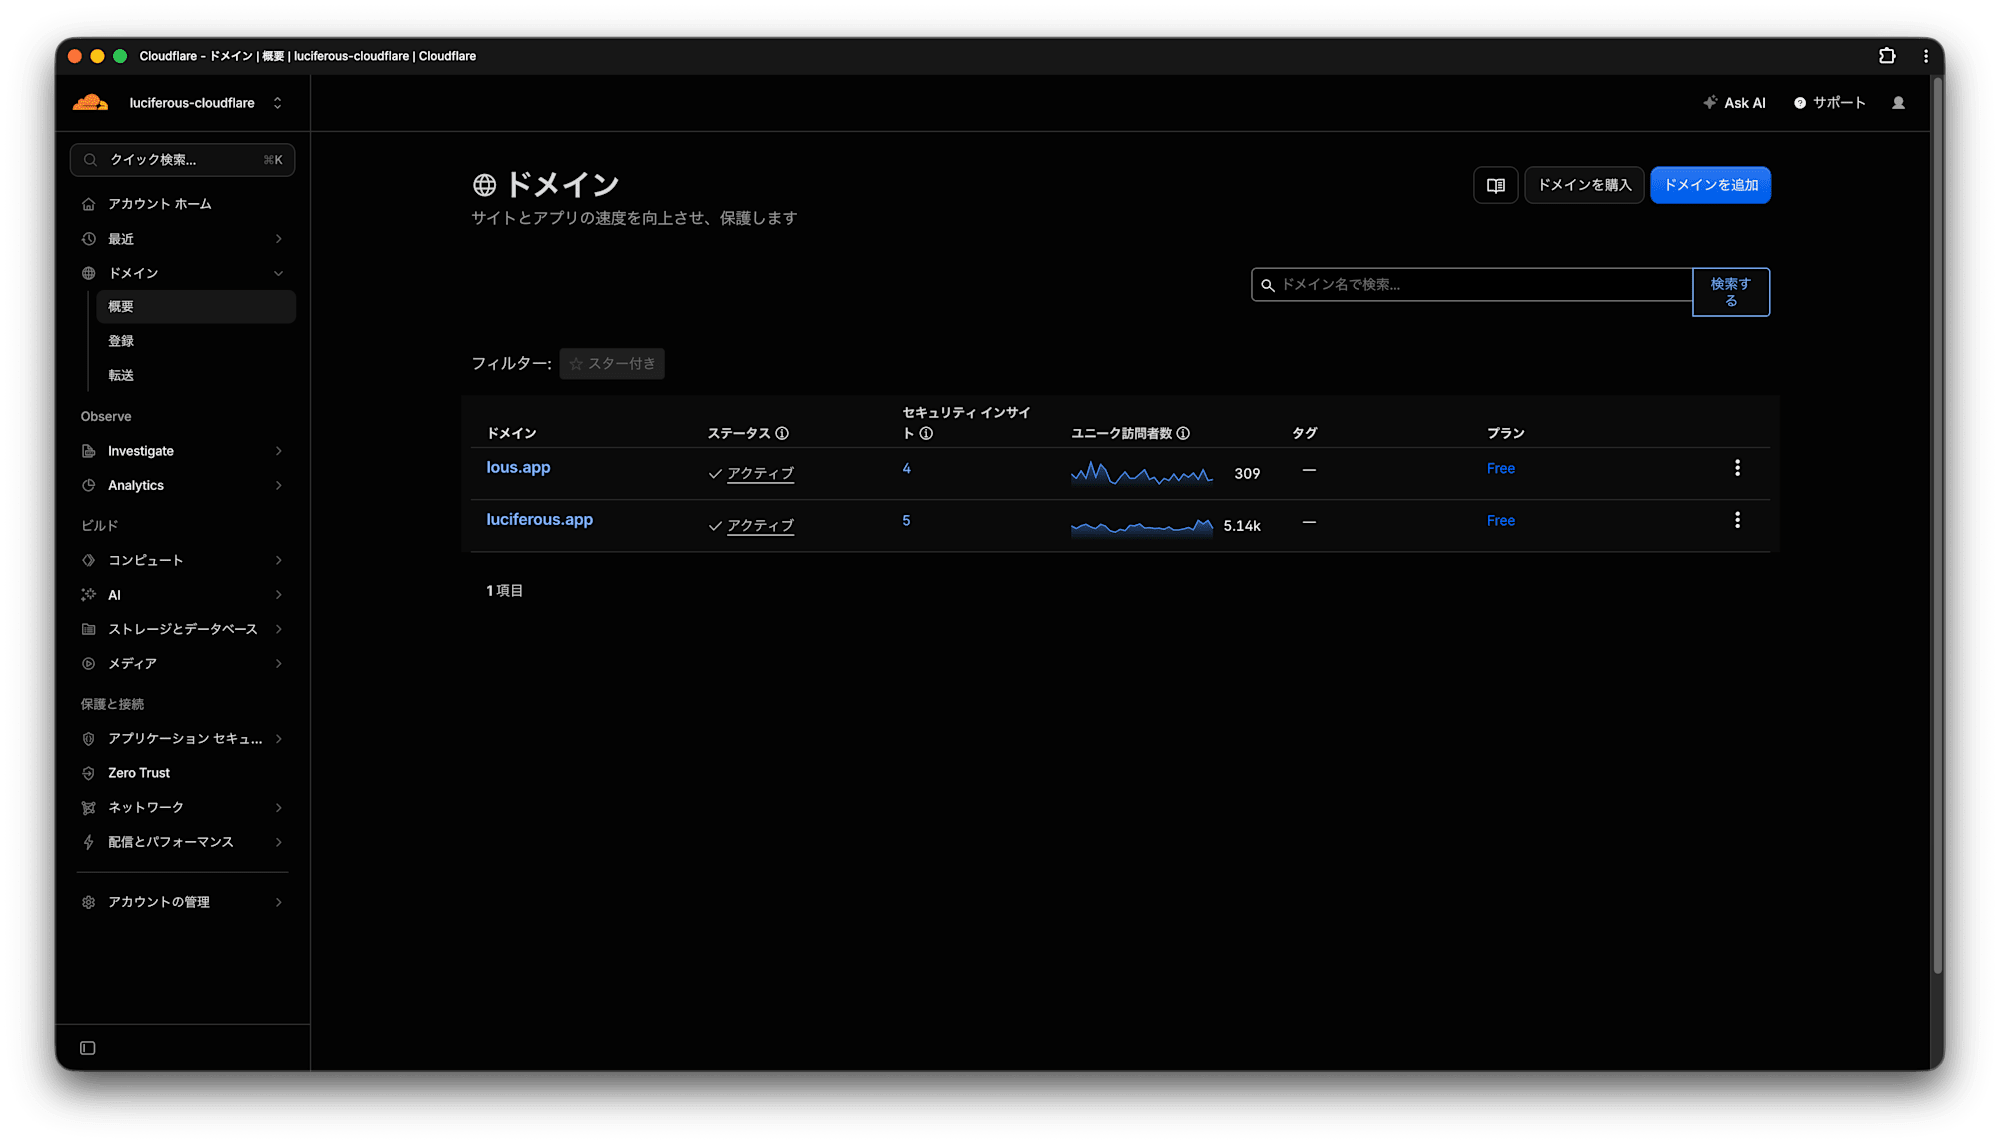Expand the メディア submenu chevron
The image size is (2000, 1144).
279,663
